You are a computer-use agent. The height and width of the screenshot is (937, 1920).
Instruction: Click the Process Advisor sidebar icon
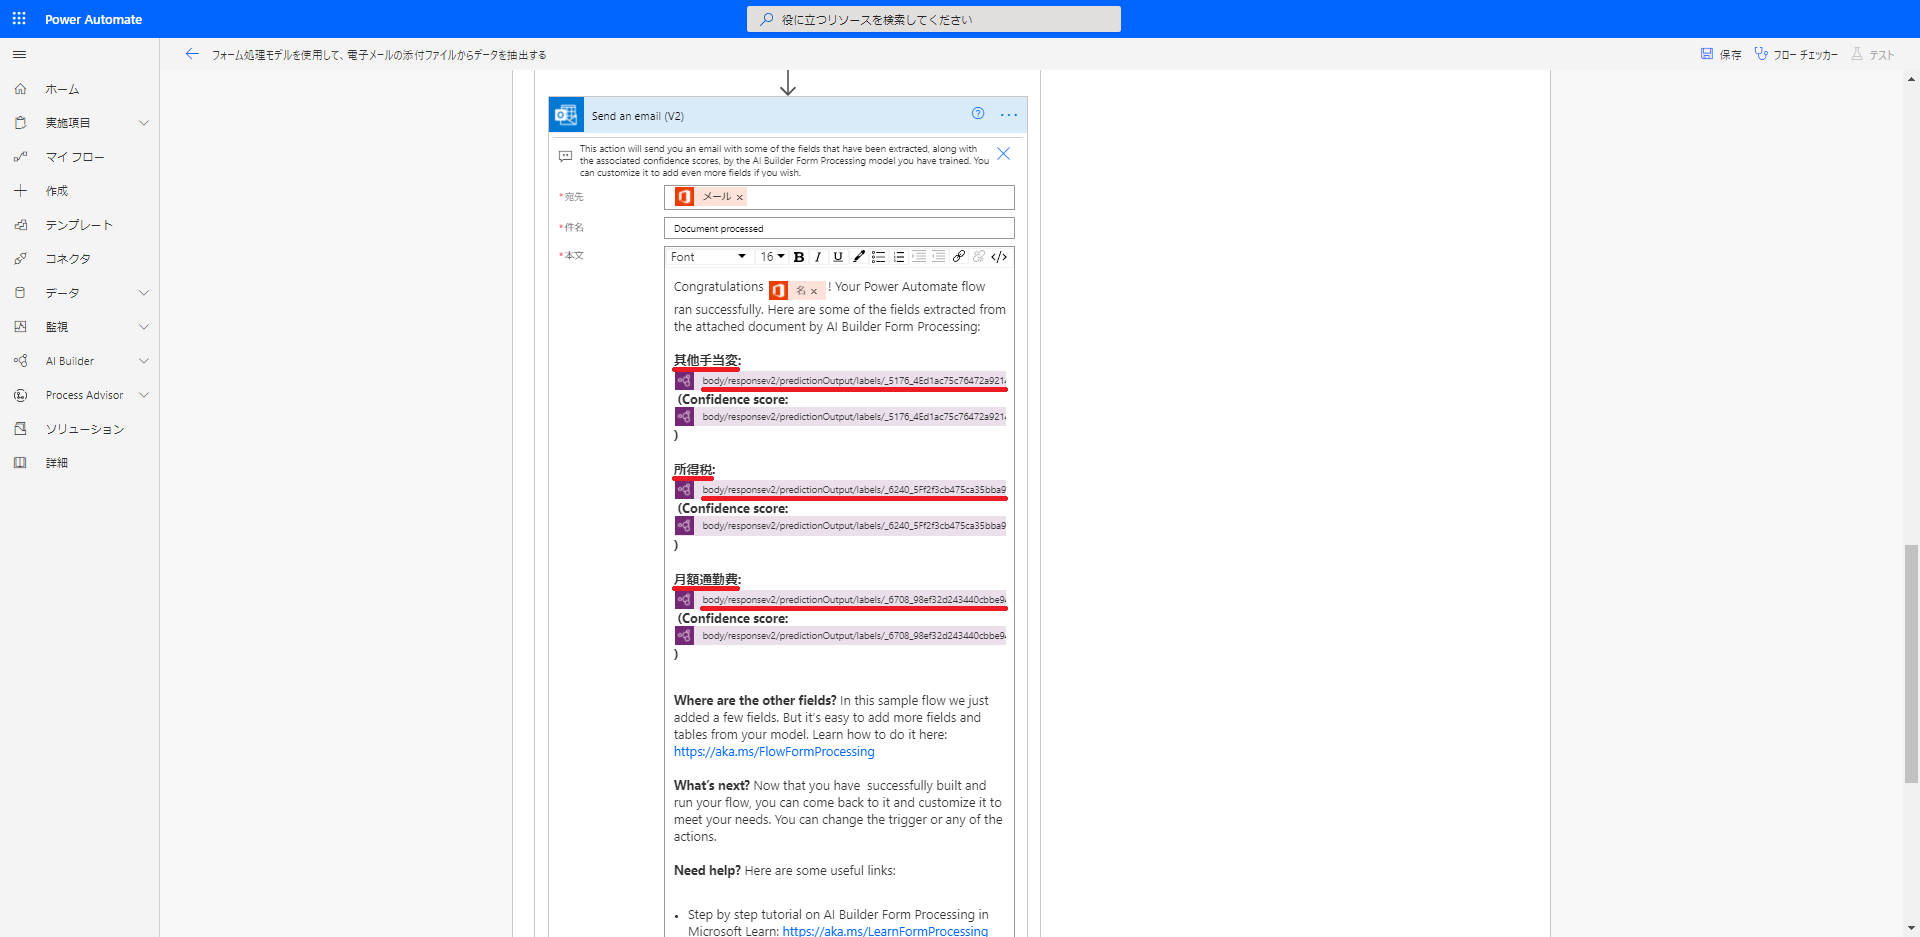tap(20, 395)
